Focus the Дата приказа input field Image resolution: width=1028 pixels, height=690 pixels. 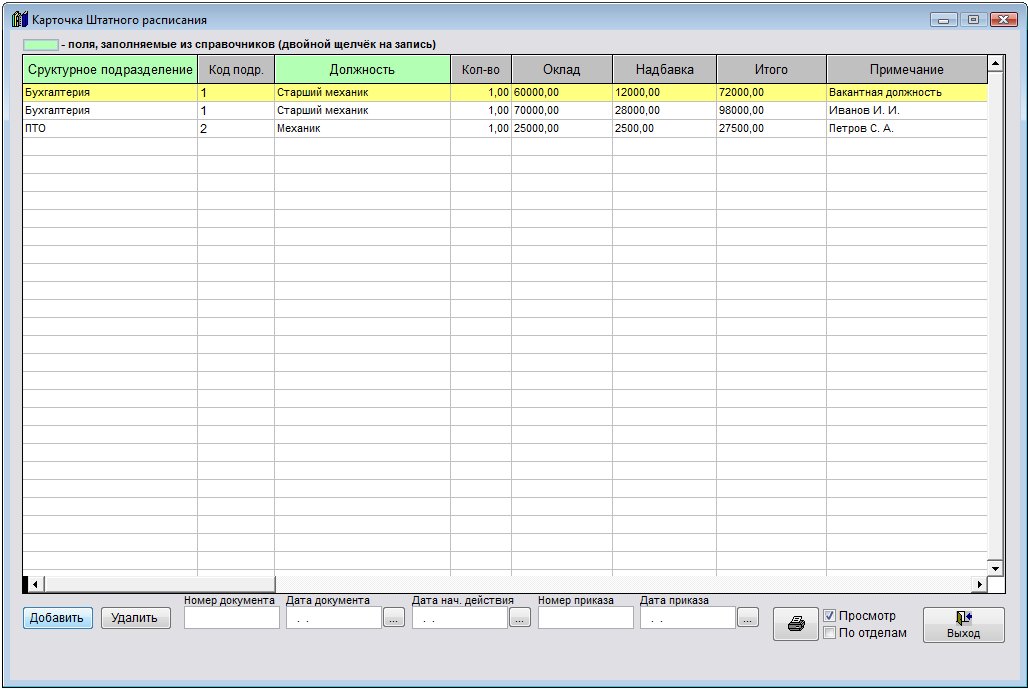click(x=688, y=618)
